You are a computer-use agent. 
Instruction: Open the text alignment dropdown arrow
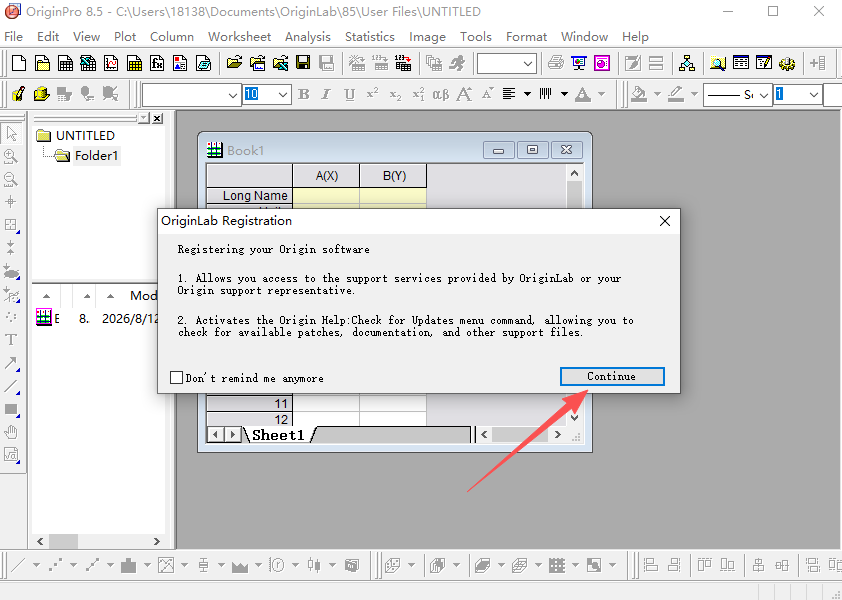(x=527, y=95)
